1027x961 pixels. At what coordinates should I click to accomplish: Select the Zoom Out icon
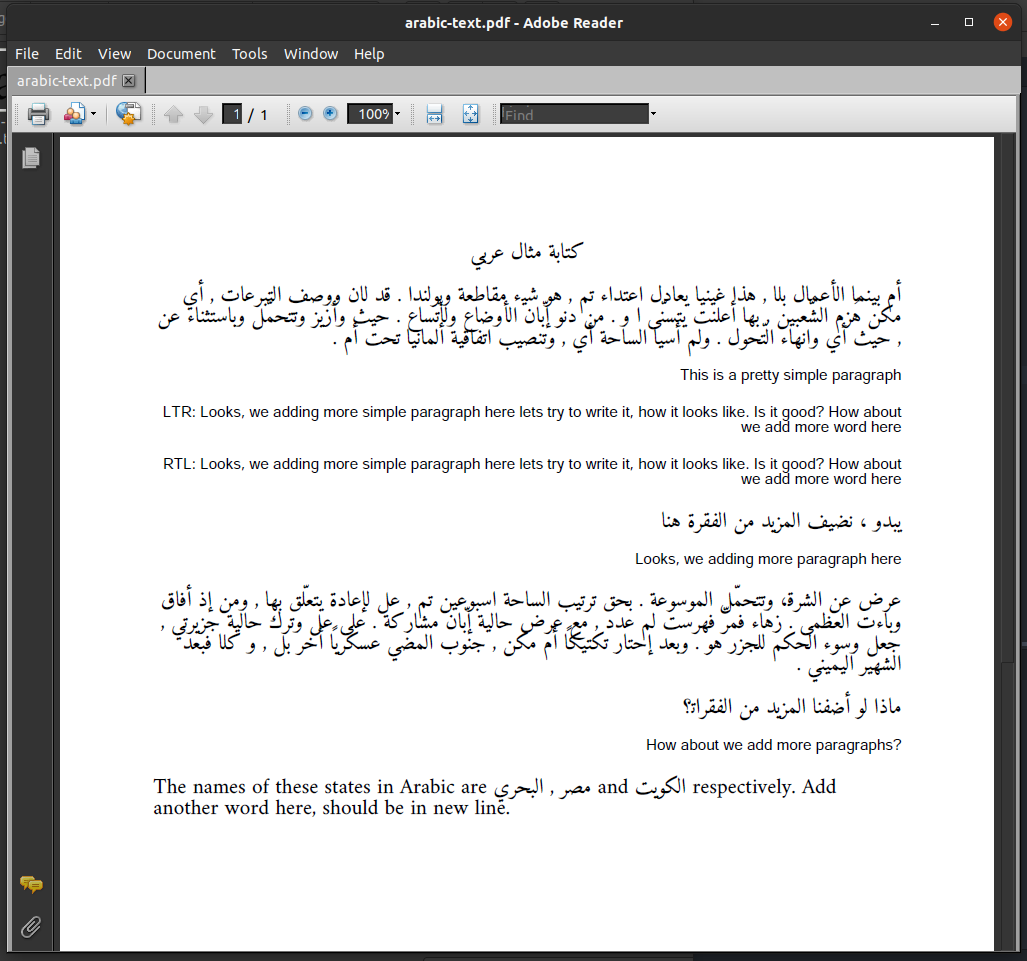(304, 113)
